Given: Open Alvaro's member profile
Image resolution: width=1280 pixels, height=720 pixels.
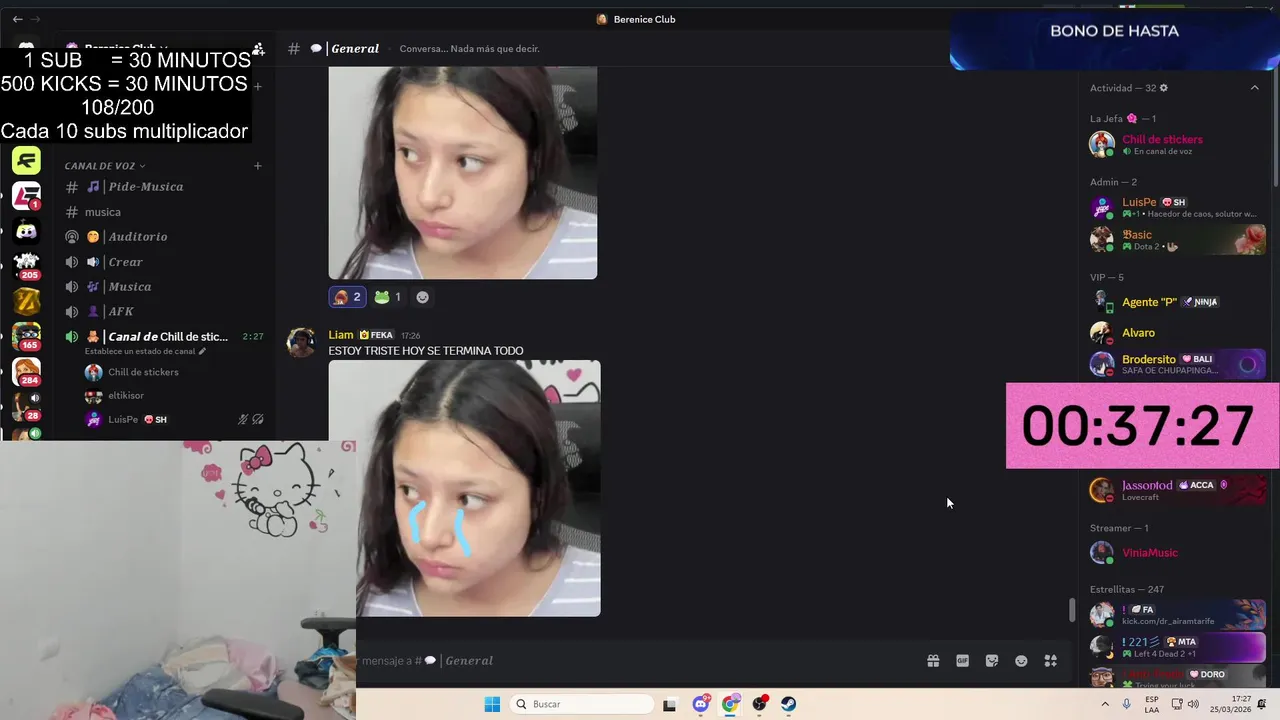Looking at the screenshot, I should [x=1176, y=333].
